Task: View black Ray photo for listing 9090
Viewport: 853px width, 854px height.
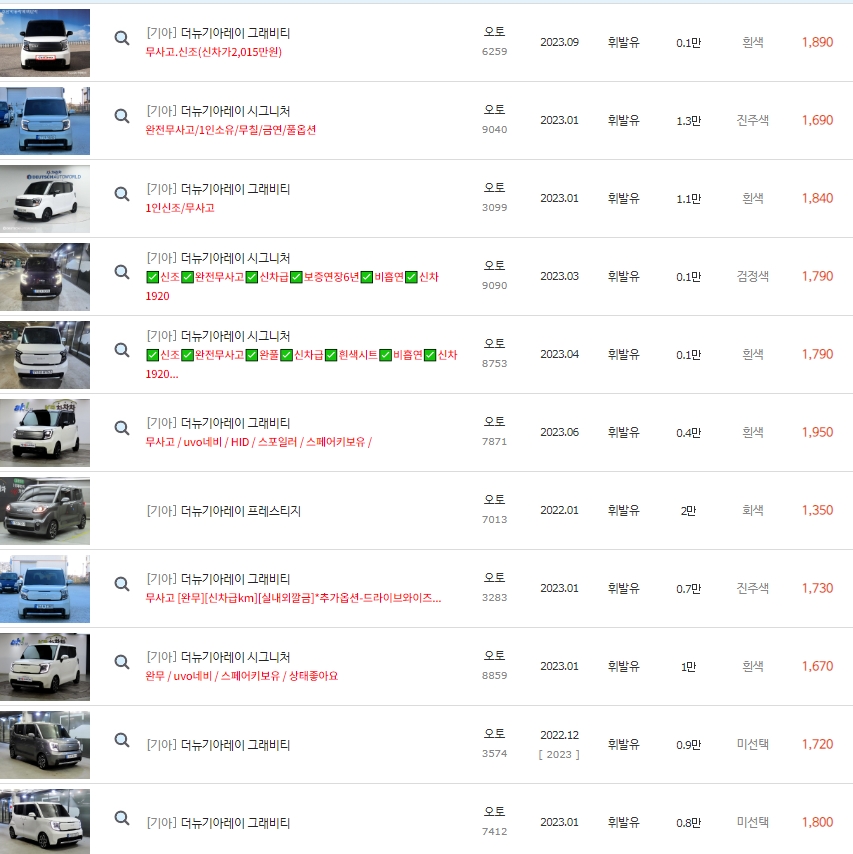Action: [x=45, y=276]
